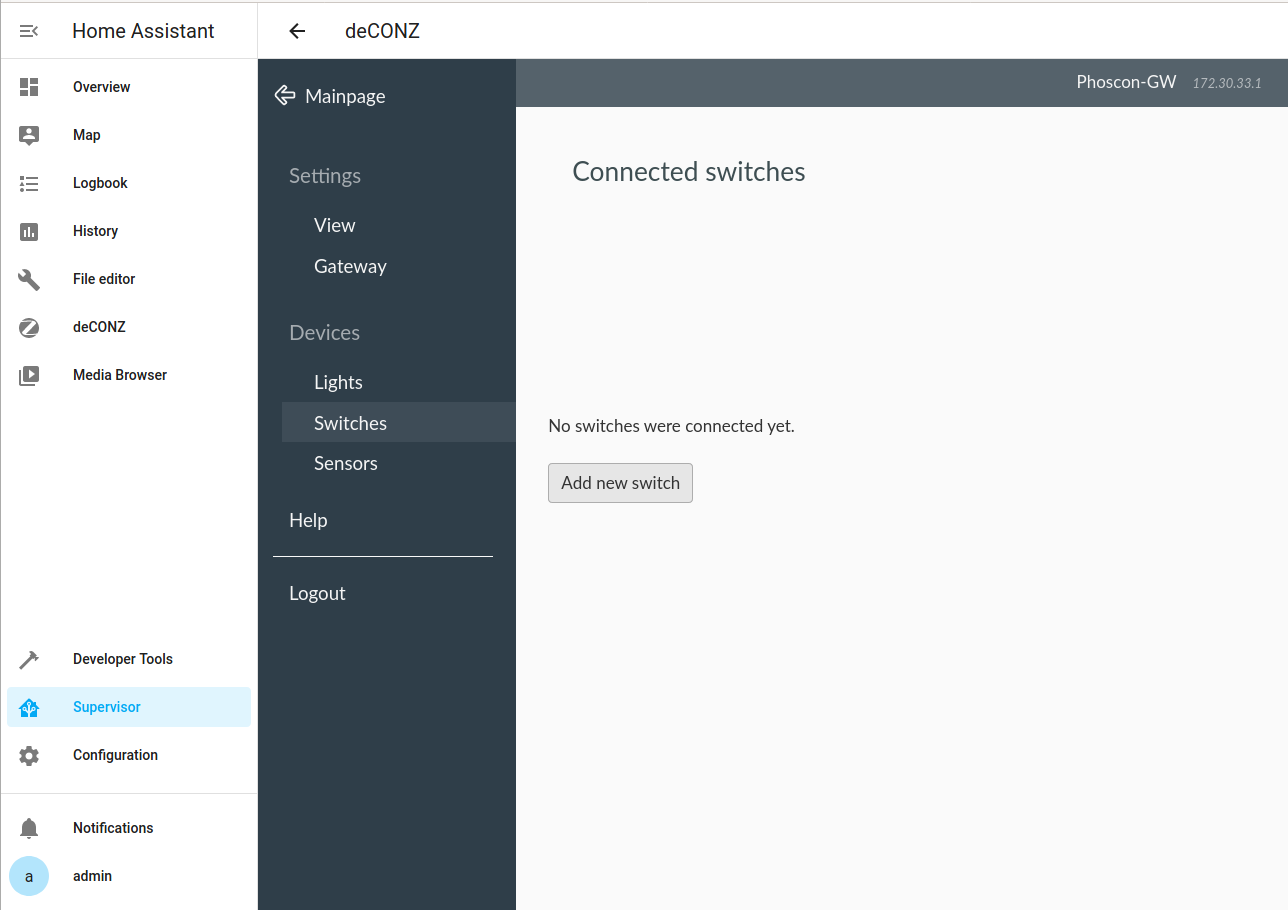Click the File editor wrench icon

[x=29, y=279]
